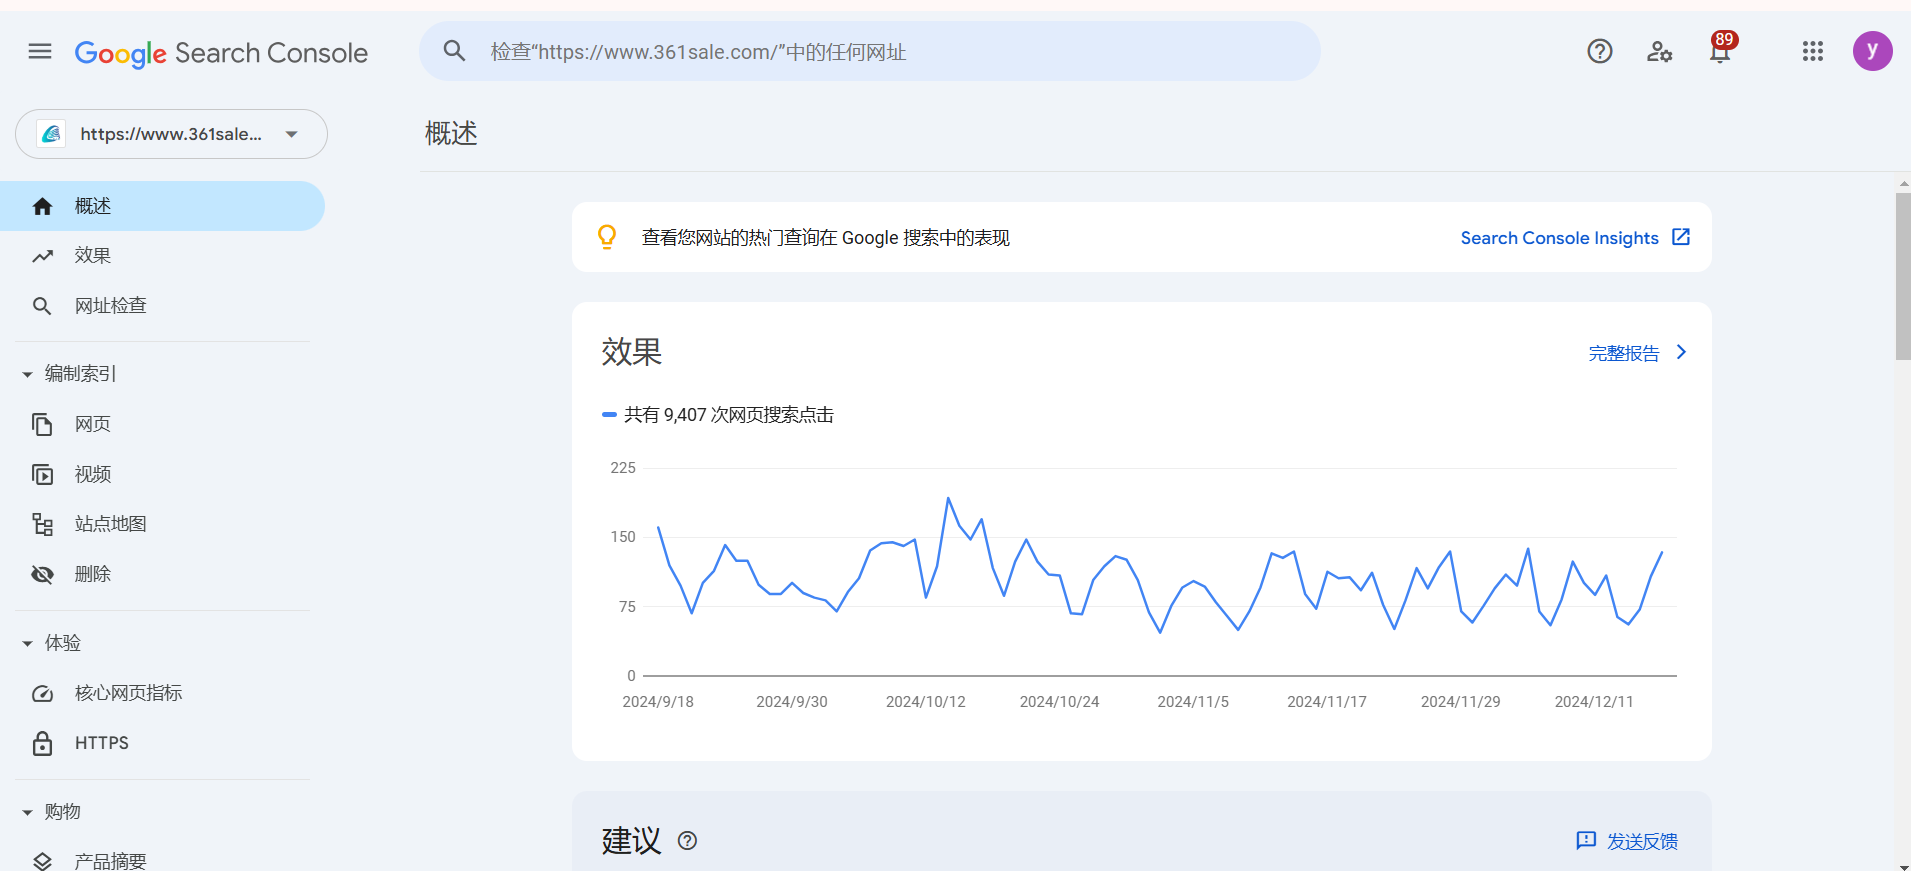Open the Google apps grid
1911x871 pixels.
[1813, 51]
